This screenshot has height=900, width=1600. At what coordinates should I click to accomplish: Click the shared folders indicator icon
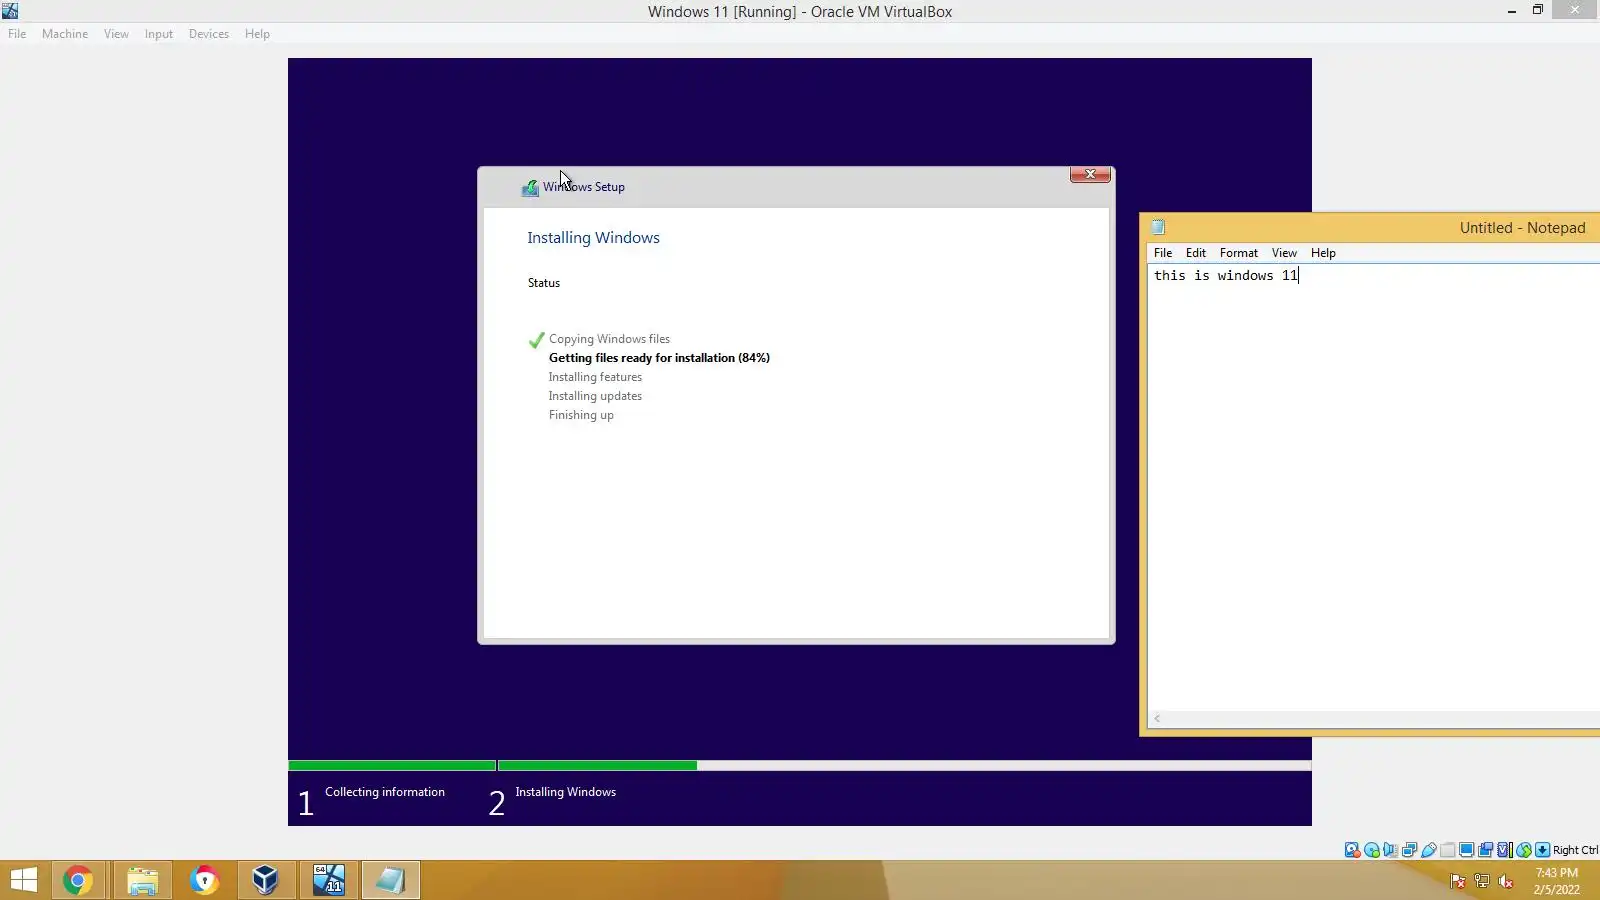pos(1447,850)
